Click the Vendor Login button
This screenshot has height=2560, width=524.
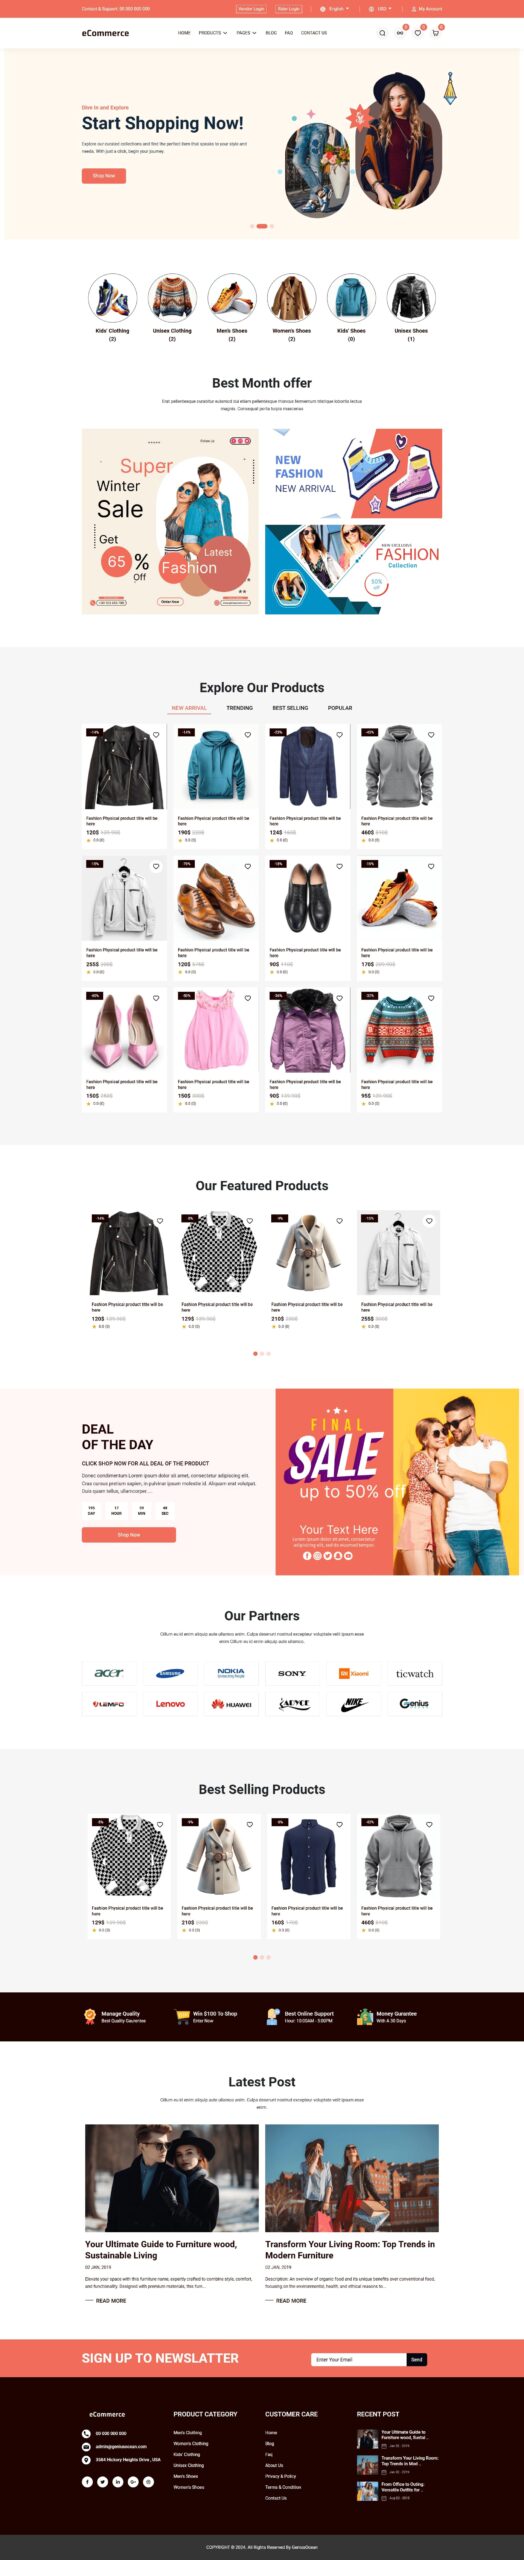pyautogui.click(x=251, y=8)
